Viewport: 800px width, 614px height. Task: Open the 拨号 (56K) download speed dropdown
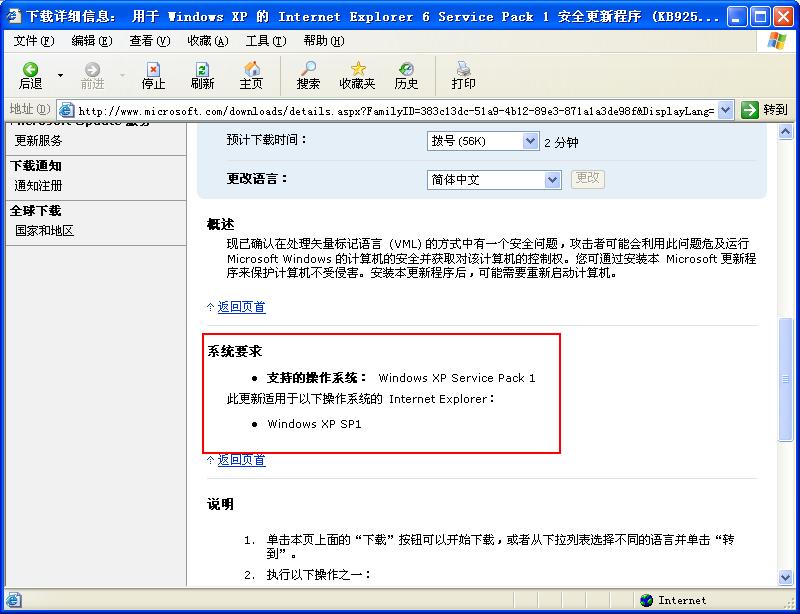(x=483, y=141)
